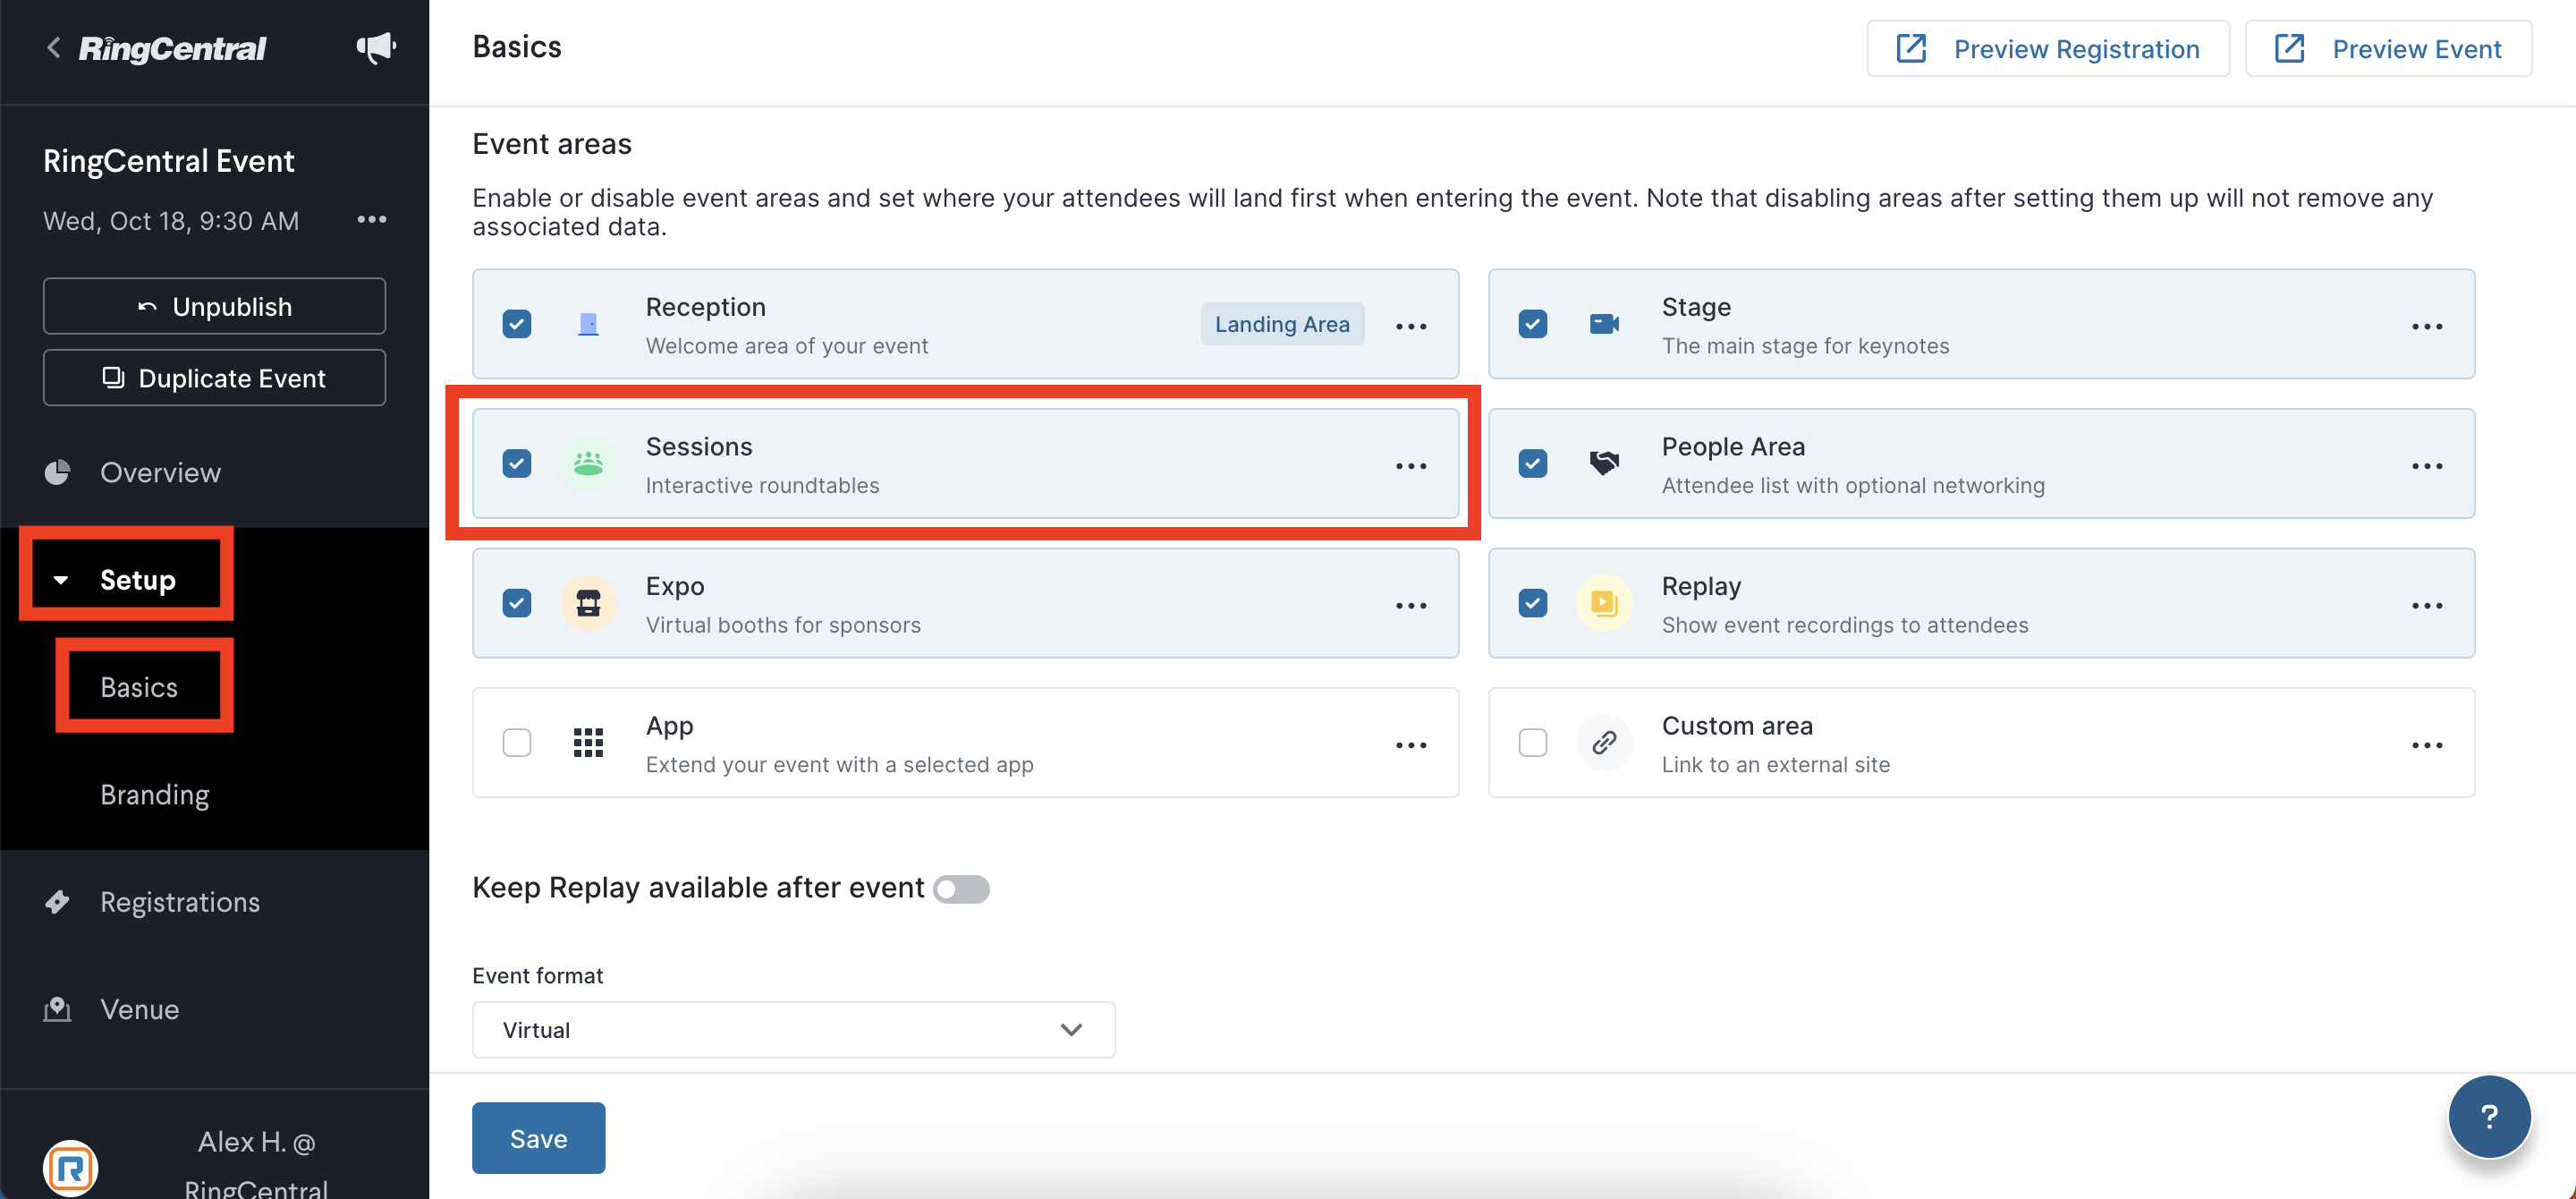Uncheck the Reception area checkbox

(x=517, y=324)
